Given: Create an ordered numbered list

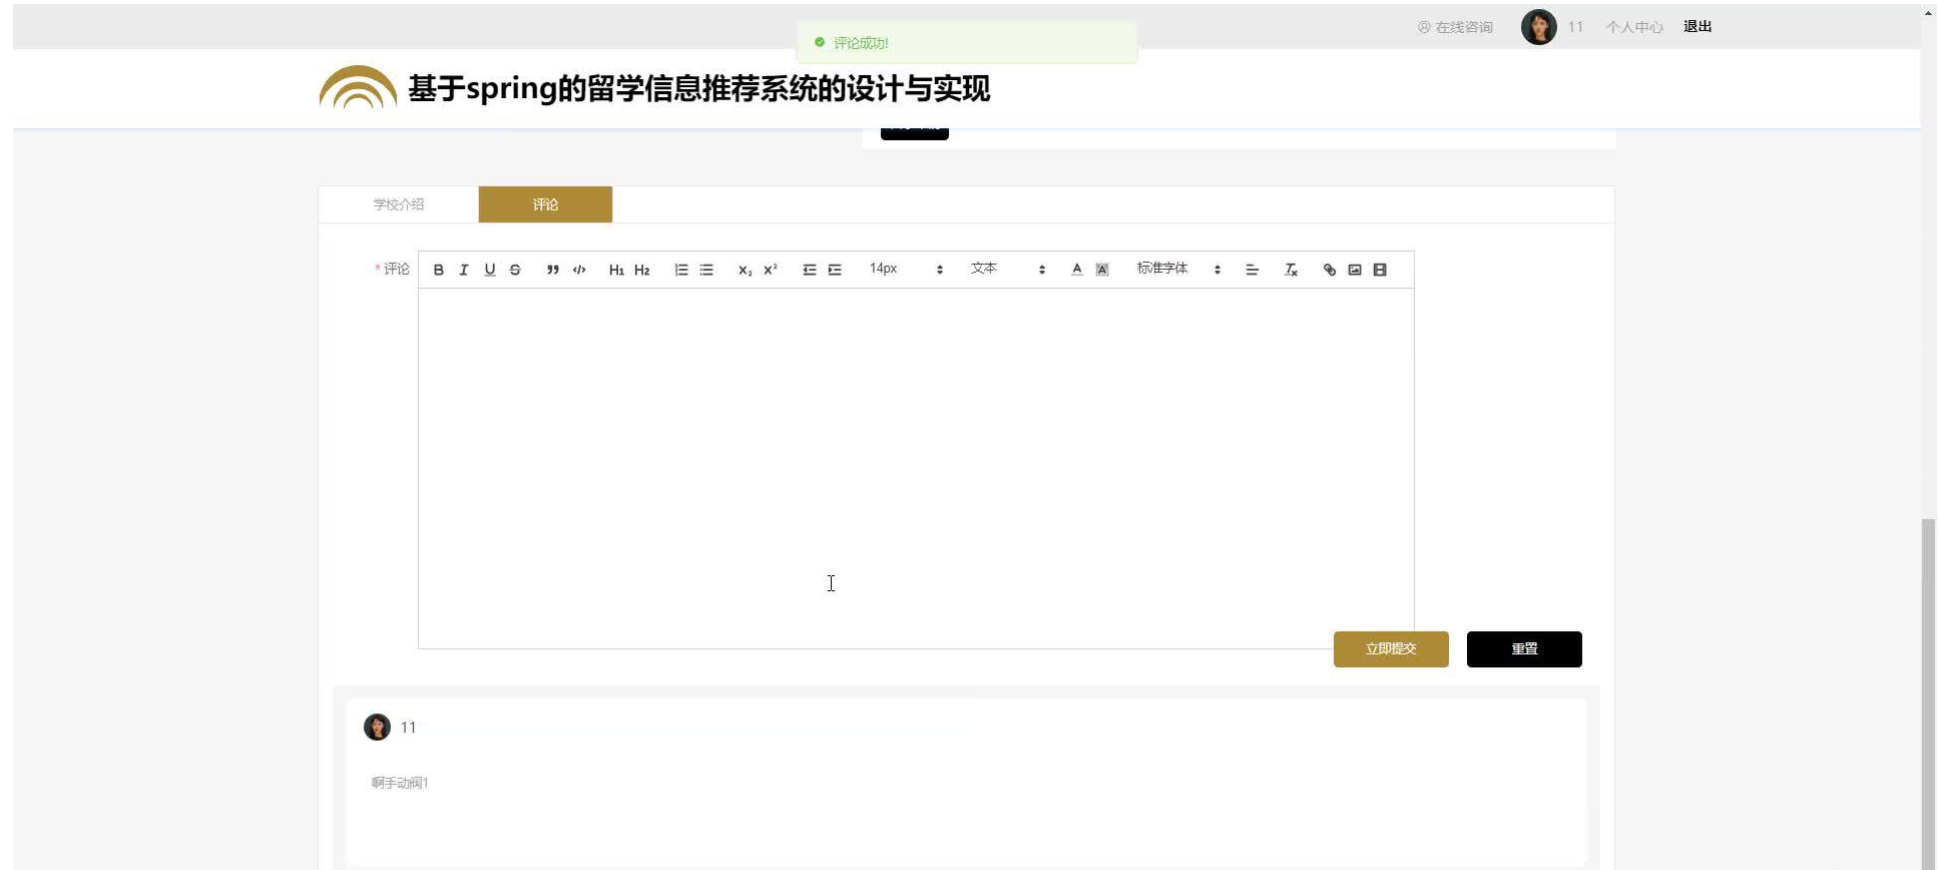Looking at the screenshot, I should coord(681,270).
